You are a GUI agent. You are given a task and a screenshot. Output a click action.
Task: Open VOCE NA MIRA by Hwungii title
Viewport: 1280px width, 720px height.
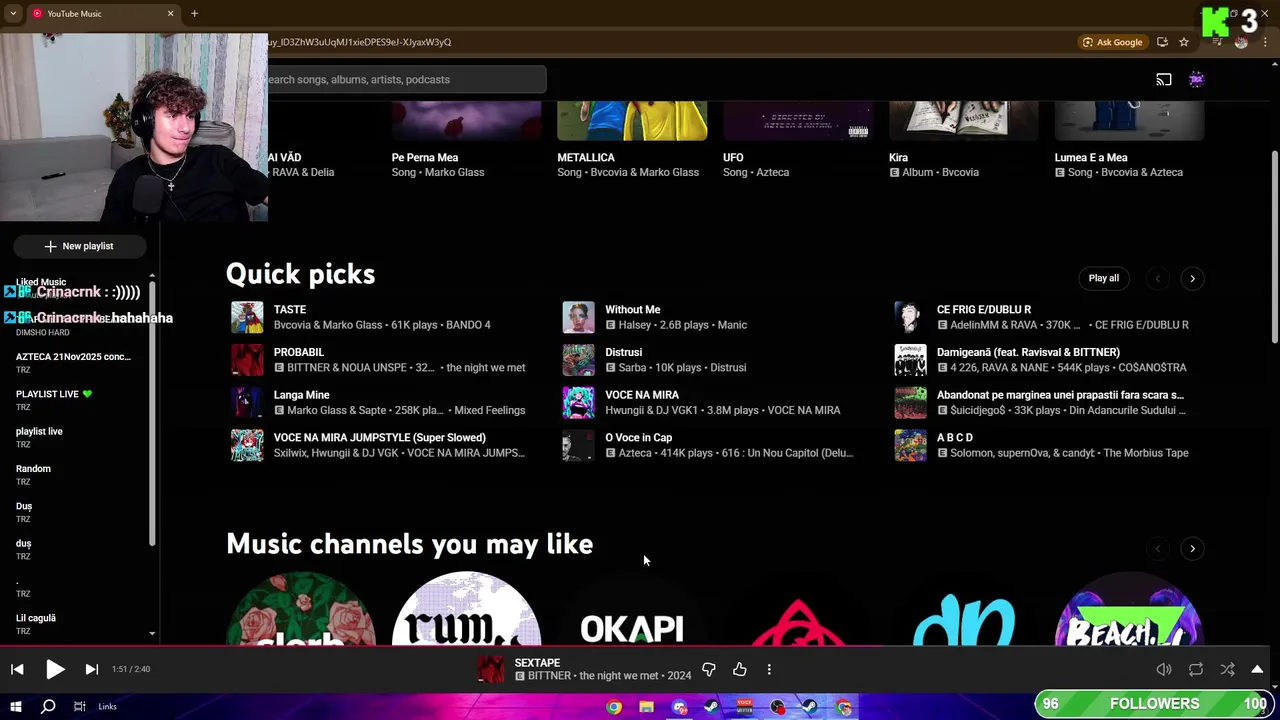642,395
